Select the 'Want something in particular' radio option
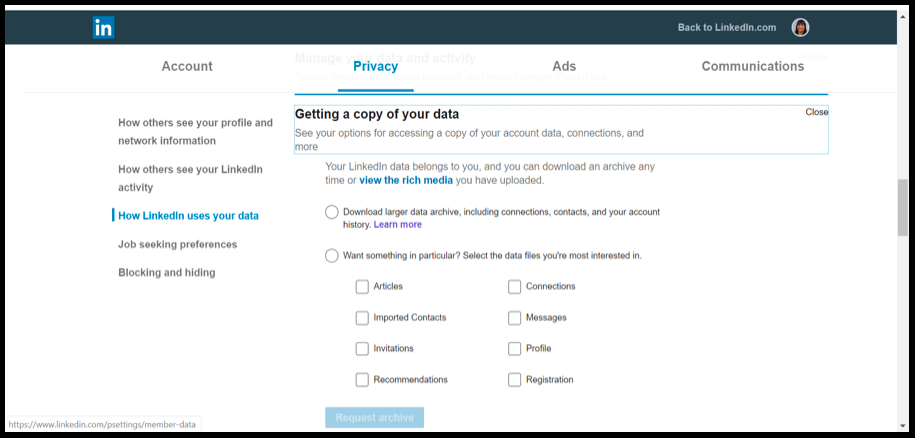The width and height of the screenshot is (916, 439). click(332, 256)
